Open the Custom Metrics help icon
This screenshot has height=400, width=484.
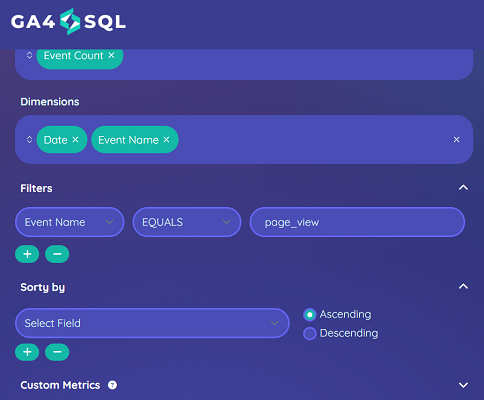pos(113,385)
